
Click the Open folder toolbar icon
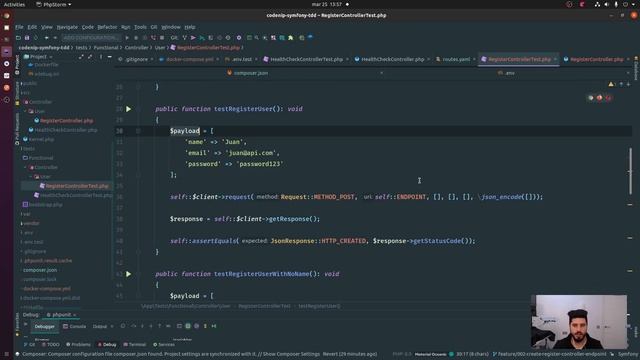pyautogui.click(x=18, y=38)
